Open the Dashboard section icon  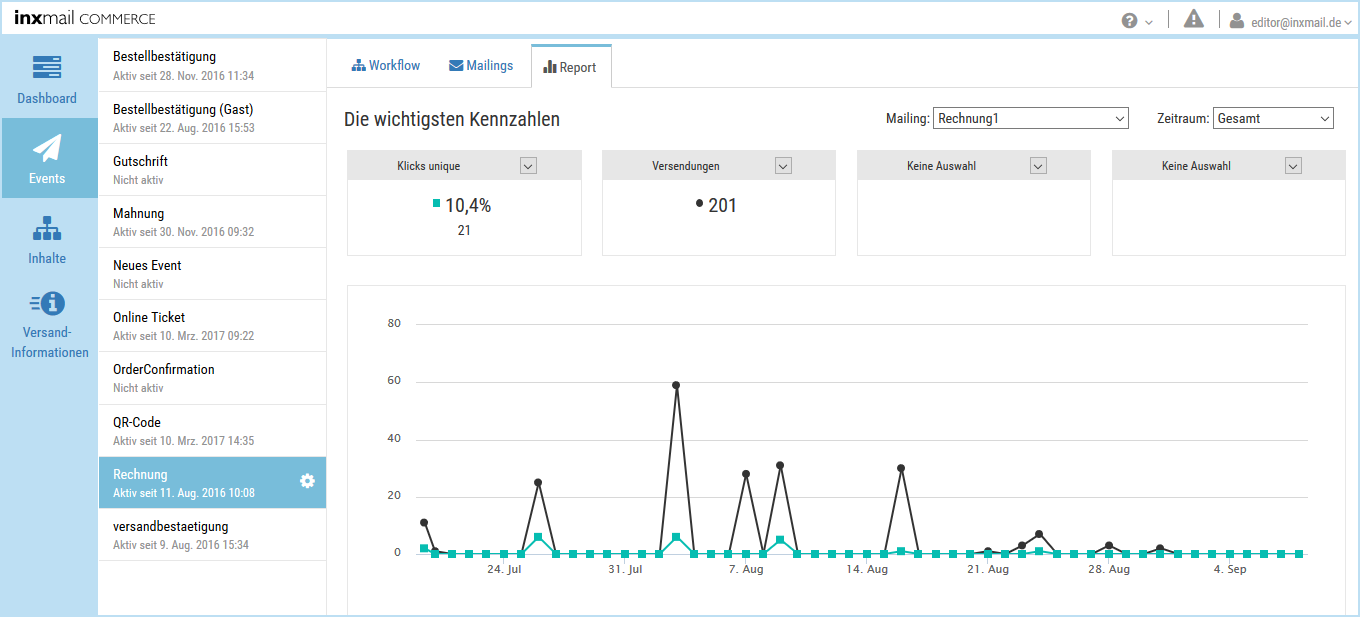[x=47, y=68]
